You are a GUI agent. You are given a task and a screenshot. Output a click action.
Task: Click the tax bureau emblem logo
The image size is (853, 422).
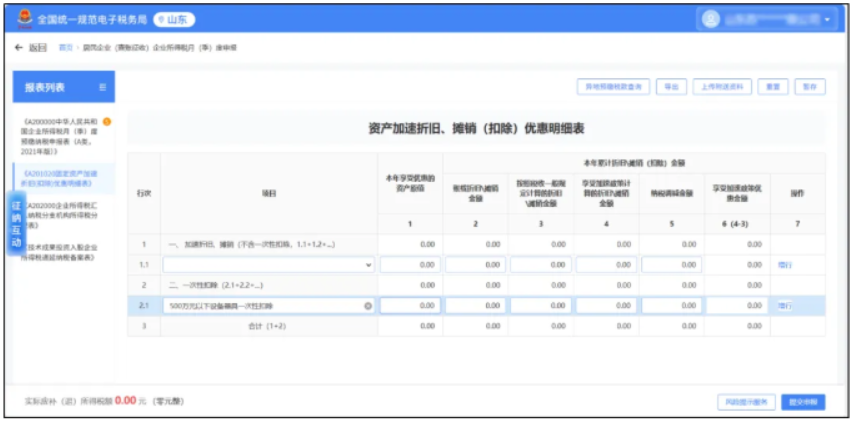pyautogui.click(x=24, y=19)
